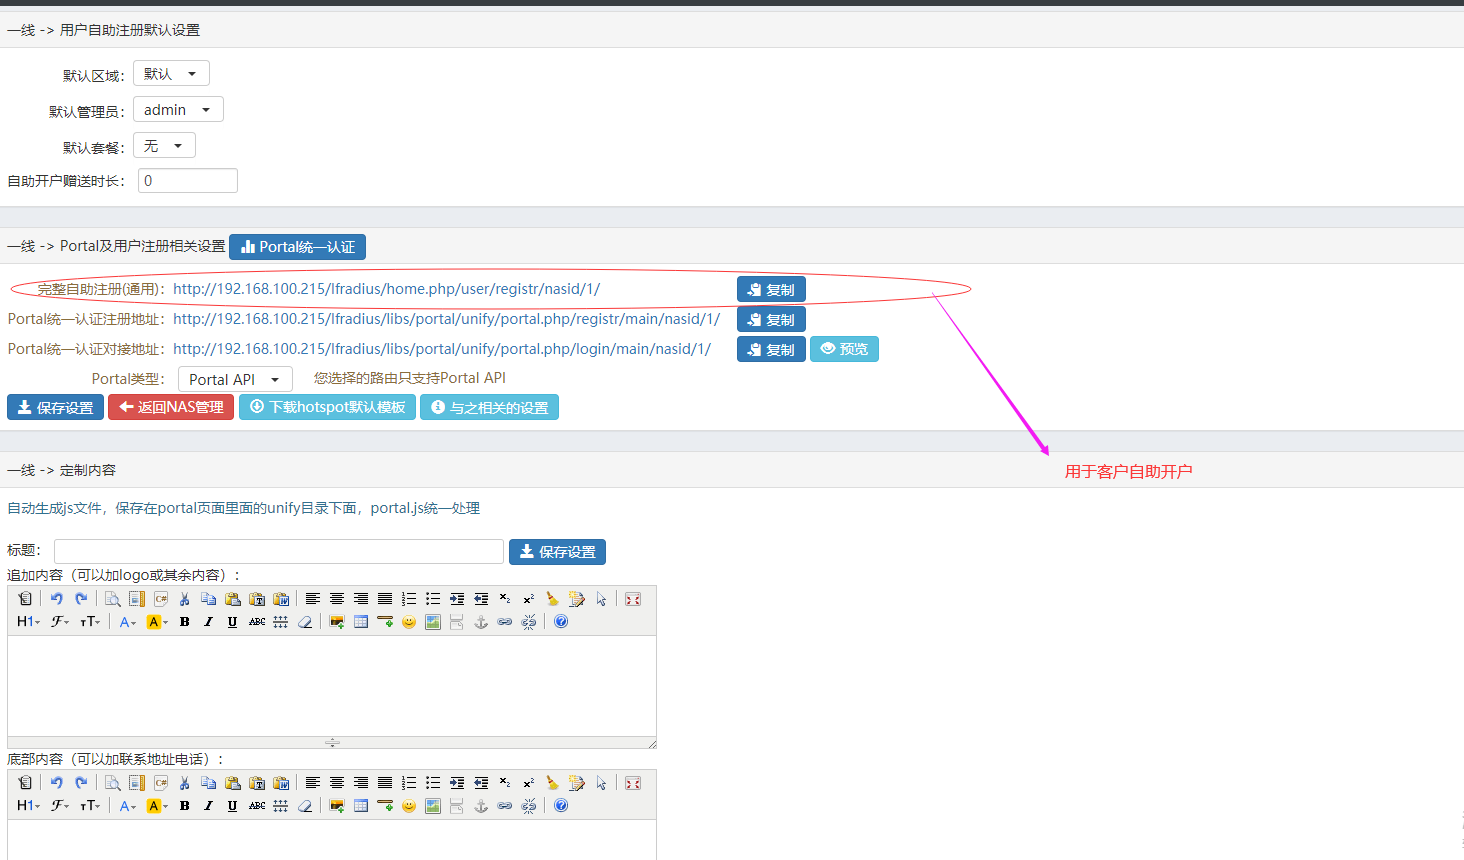Click the red 返回NAS管理 button
Screen dimensions: 1464x860
coord(171,408)
